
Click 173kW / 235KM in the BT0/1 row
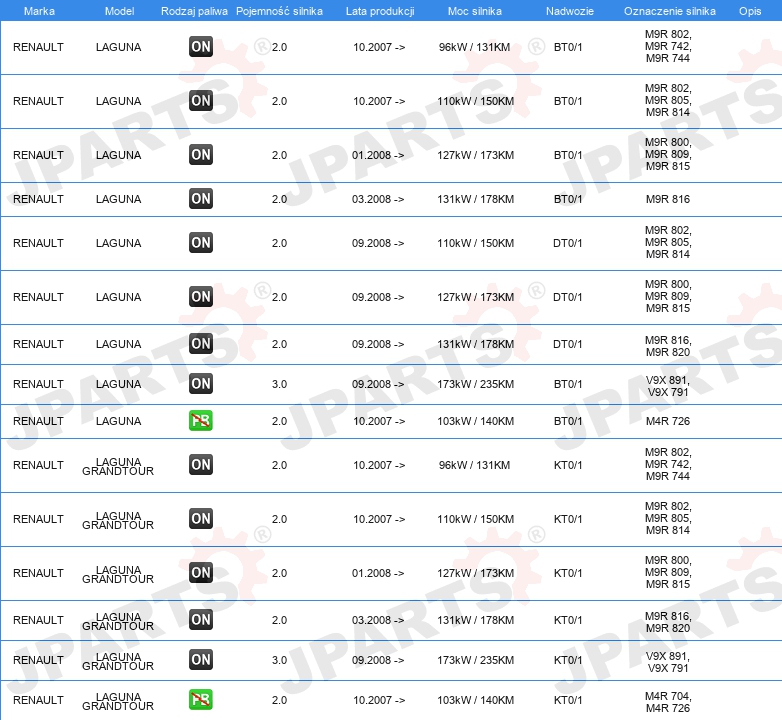pos(475,384)
